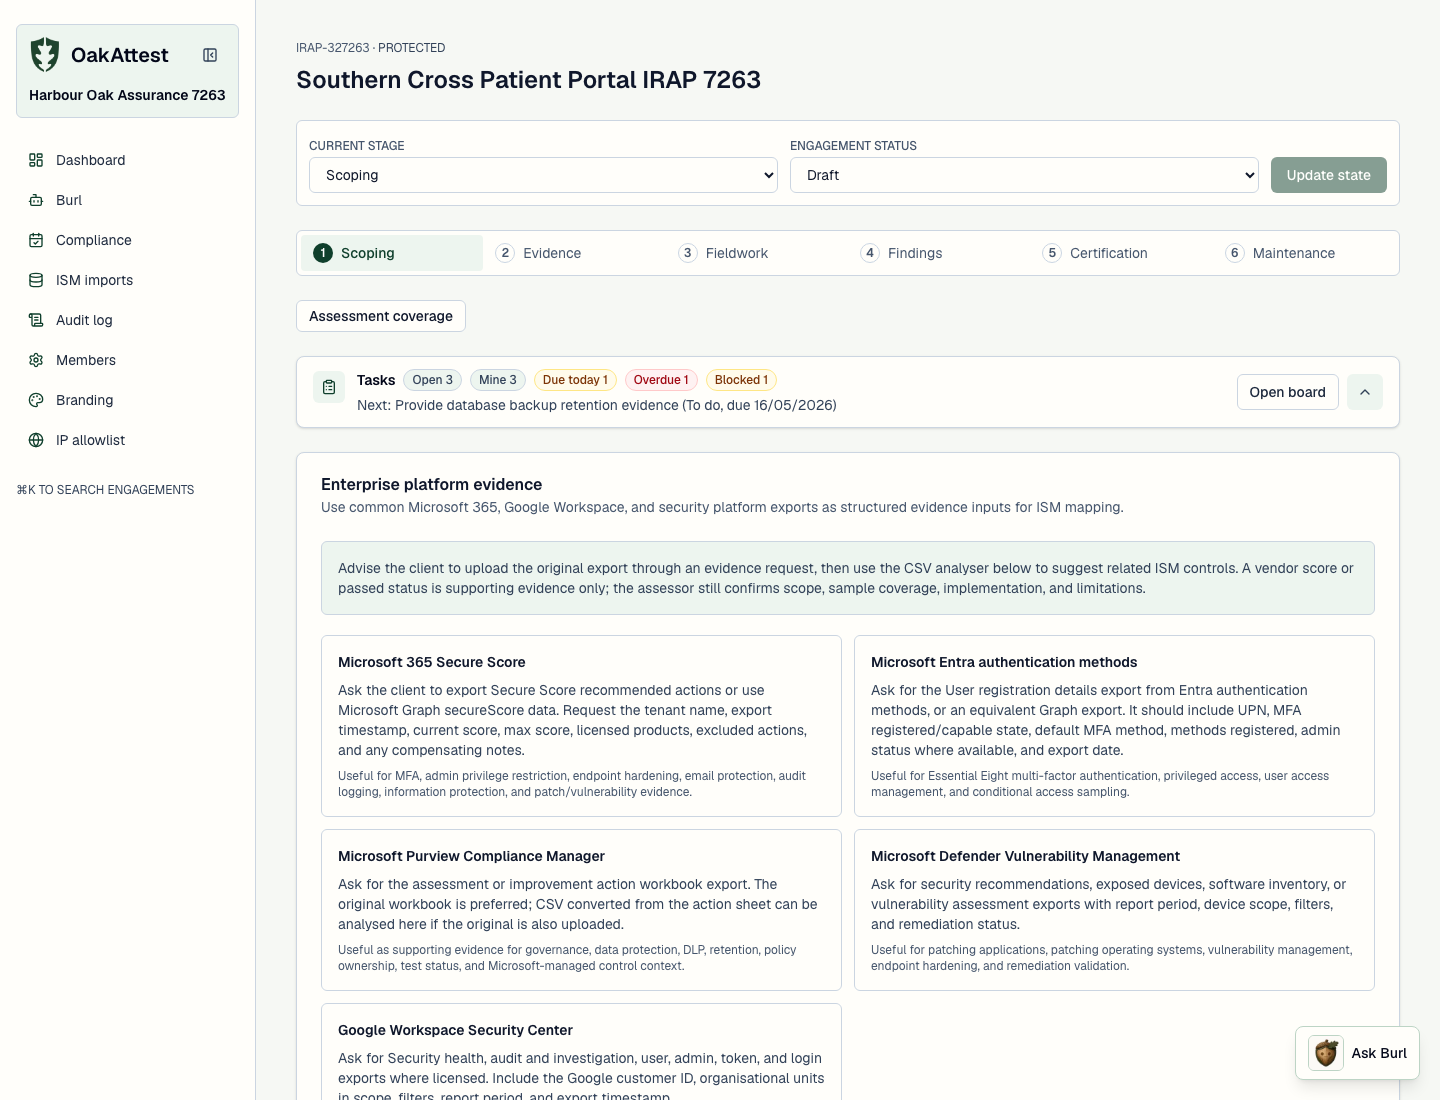Image resolution: width=1440 pixels, height=1100 pixels.
Task: Collapse the sidebar panel icon
Action: 210,55
